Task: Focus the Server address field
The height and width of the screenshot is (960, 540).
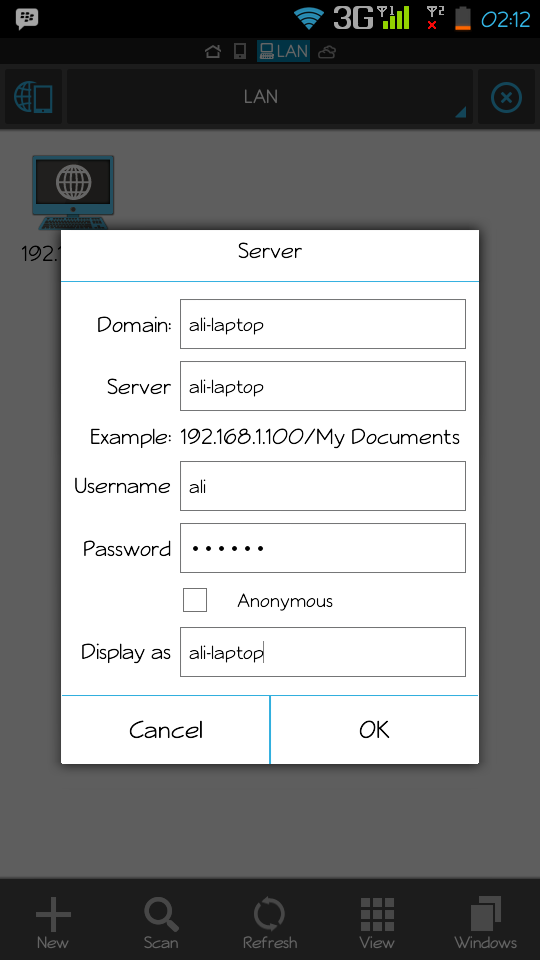Action: coord(323,386)
